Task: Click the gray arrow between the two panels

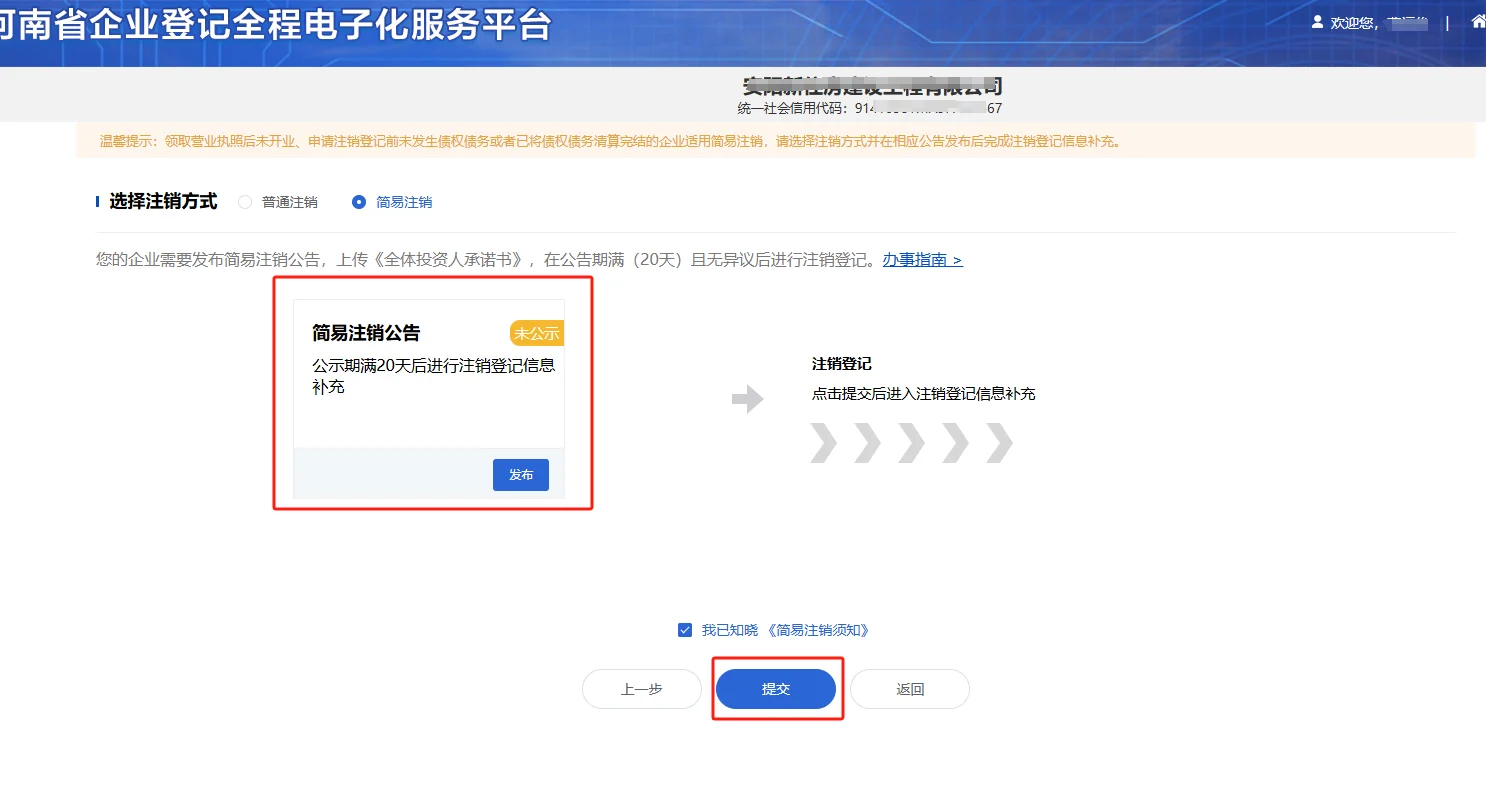Action: [x=747, y=398]
